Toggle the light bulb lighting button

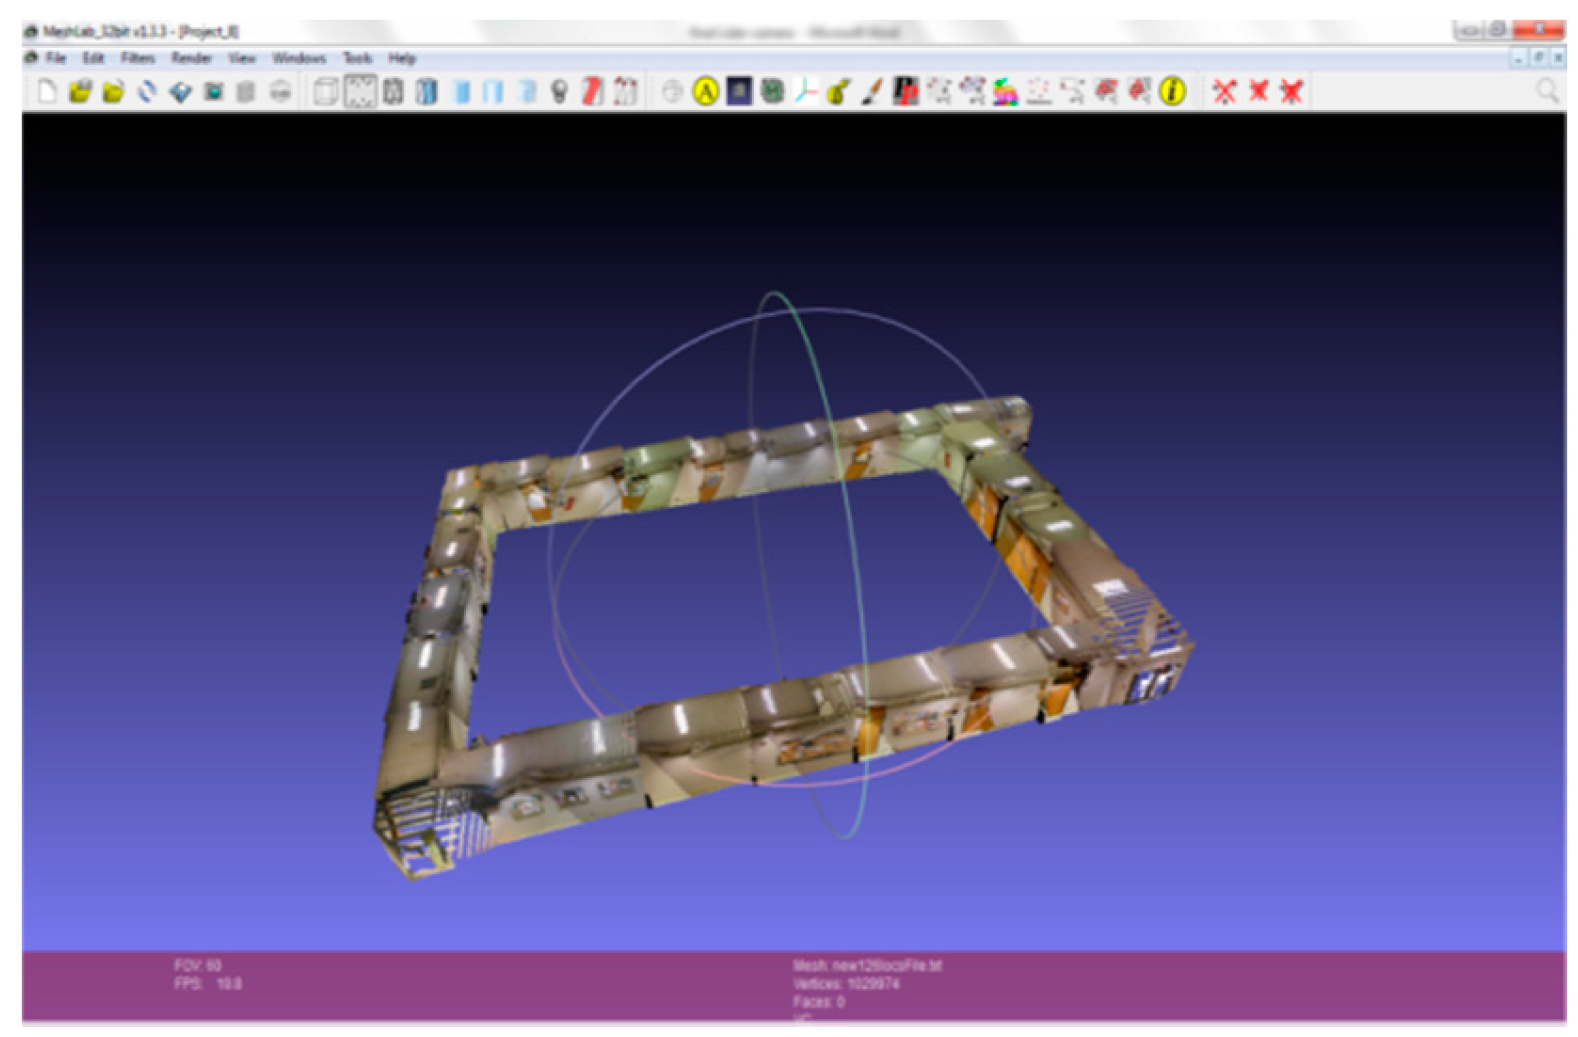pos(559,92)
